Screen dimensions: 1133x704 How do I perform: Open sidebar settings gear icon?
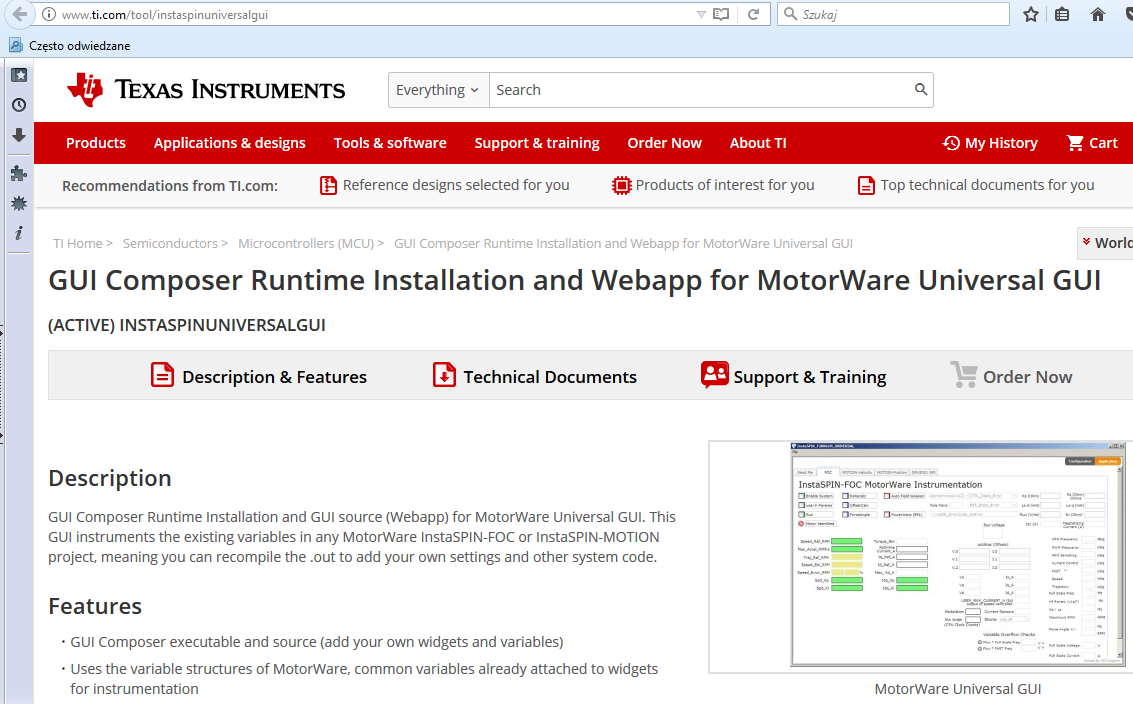(x=19, y=203)
